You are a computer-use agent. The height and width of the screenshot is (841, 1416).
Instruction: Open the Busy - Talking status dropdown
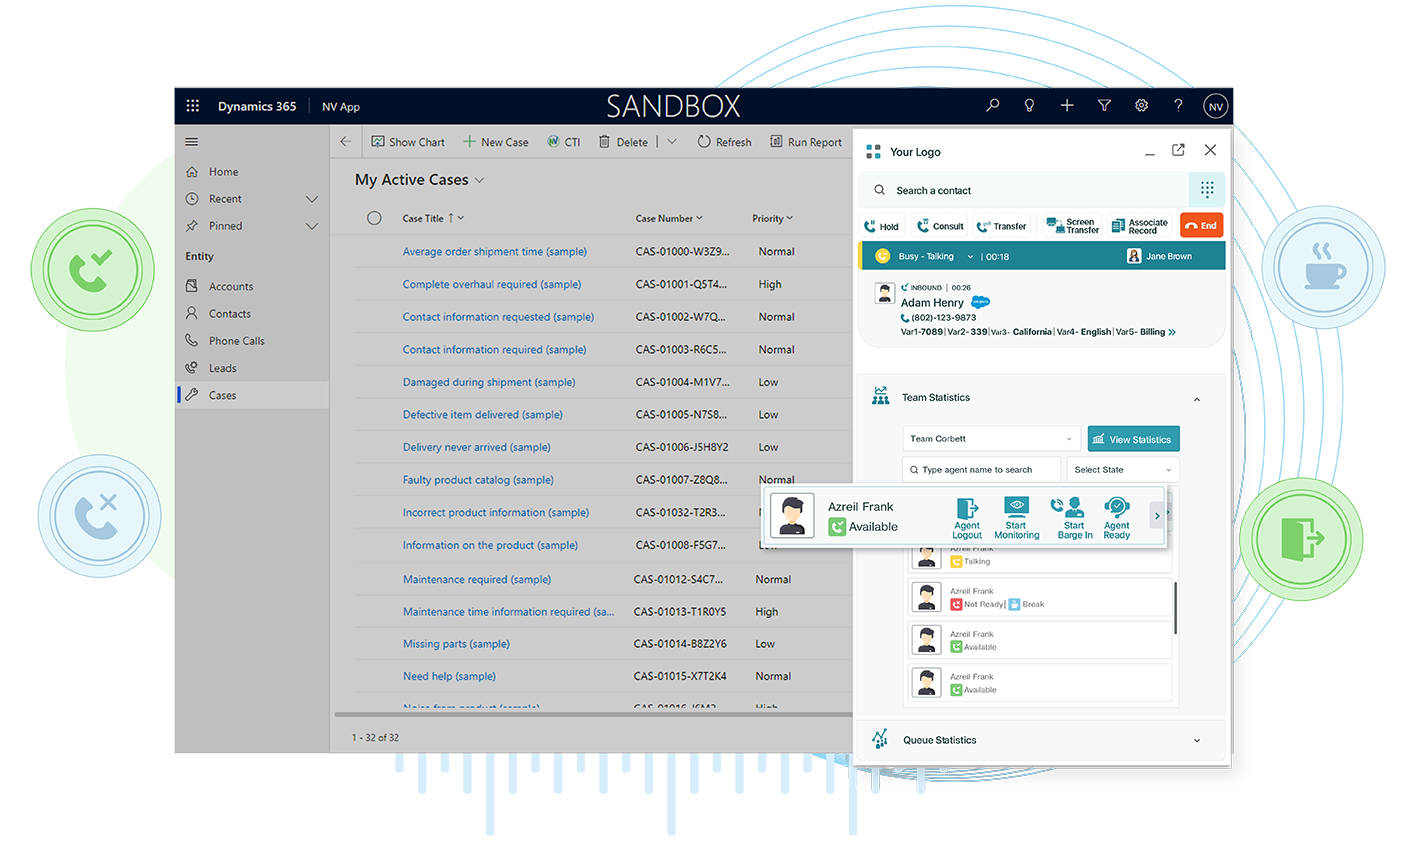970,257
